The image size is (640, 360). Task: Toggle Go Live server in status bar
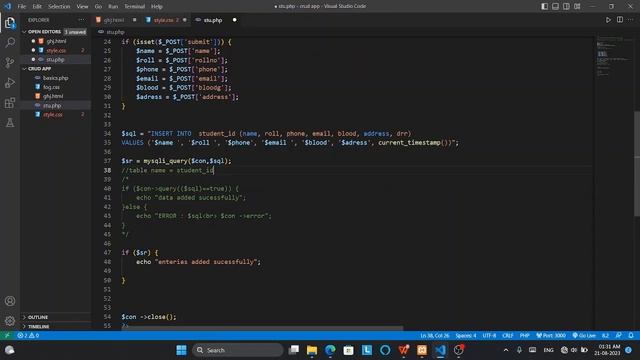click(x=584, y=336)
